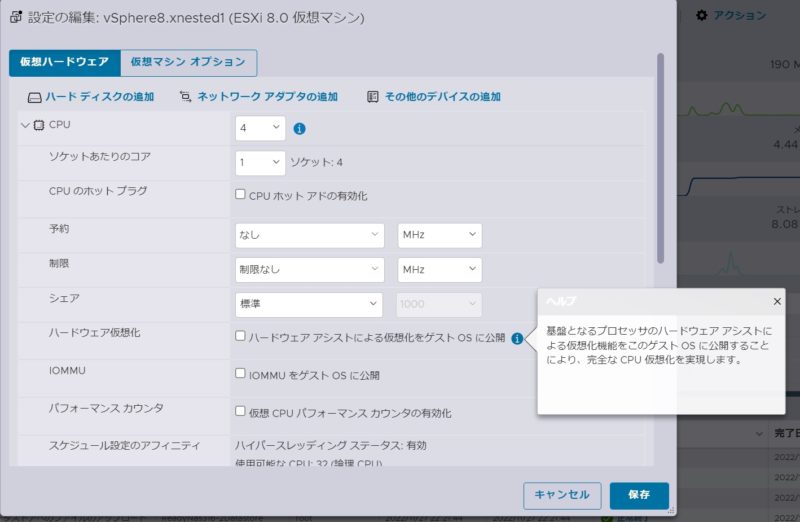Screen dimensions: 800x522
Task: Click the VM settings title icon
Action: pyautogui.click(x=16, y=17)
